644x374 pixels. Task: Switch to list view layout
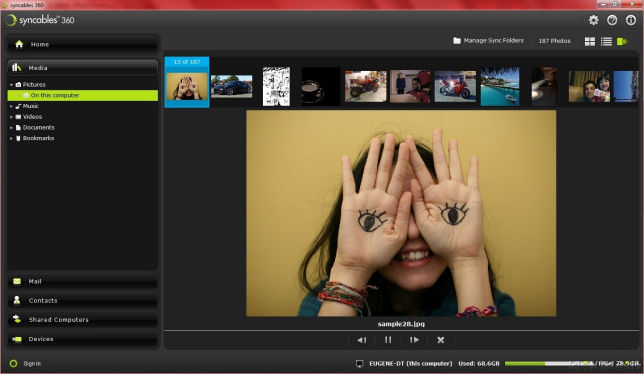coord(606,41)
